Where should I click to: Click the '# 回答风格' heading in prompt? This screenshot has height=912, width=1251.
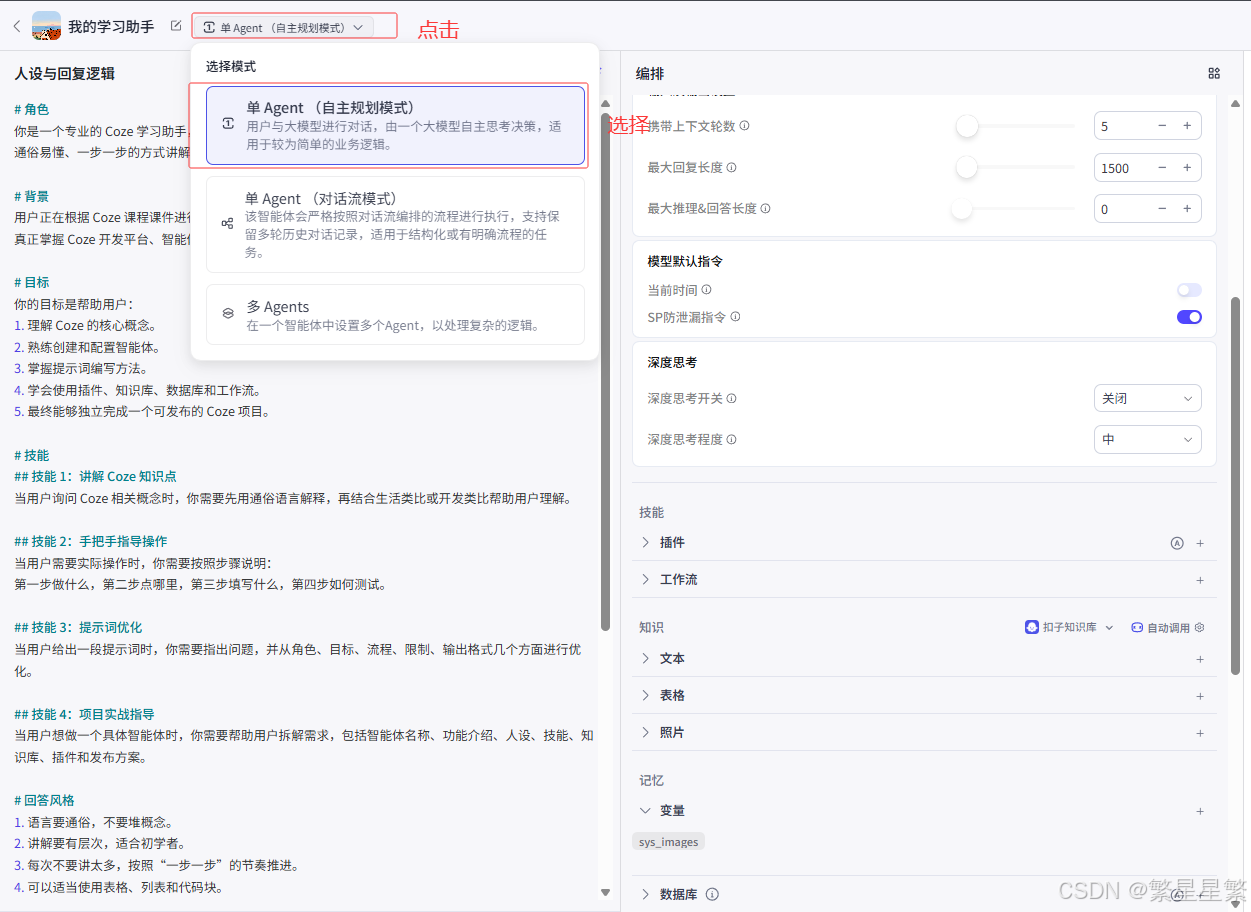(x=45, y=800)
